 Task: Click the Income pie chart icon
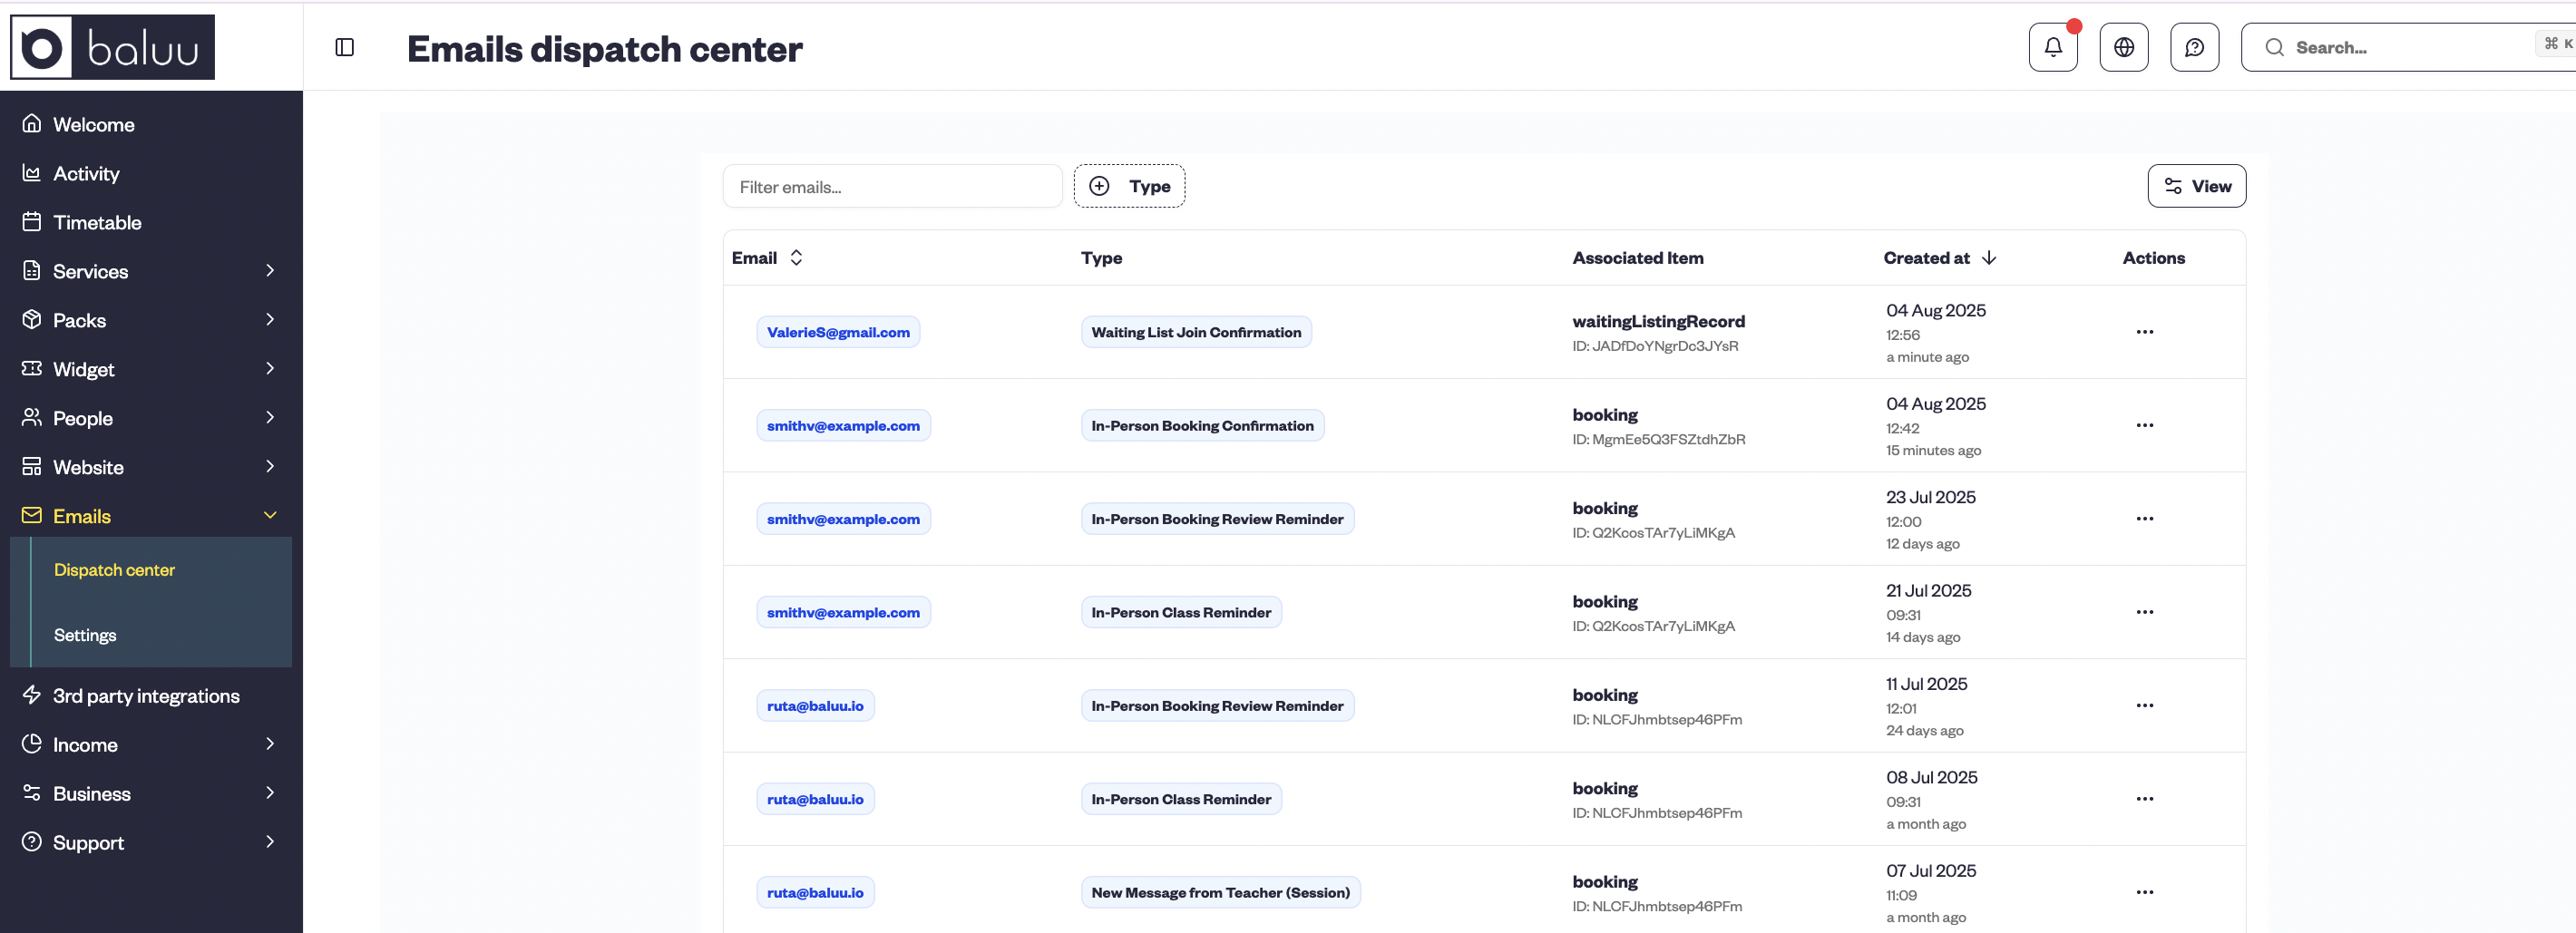(x=32, y=744)
